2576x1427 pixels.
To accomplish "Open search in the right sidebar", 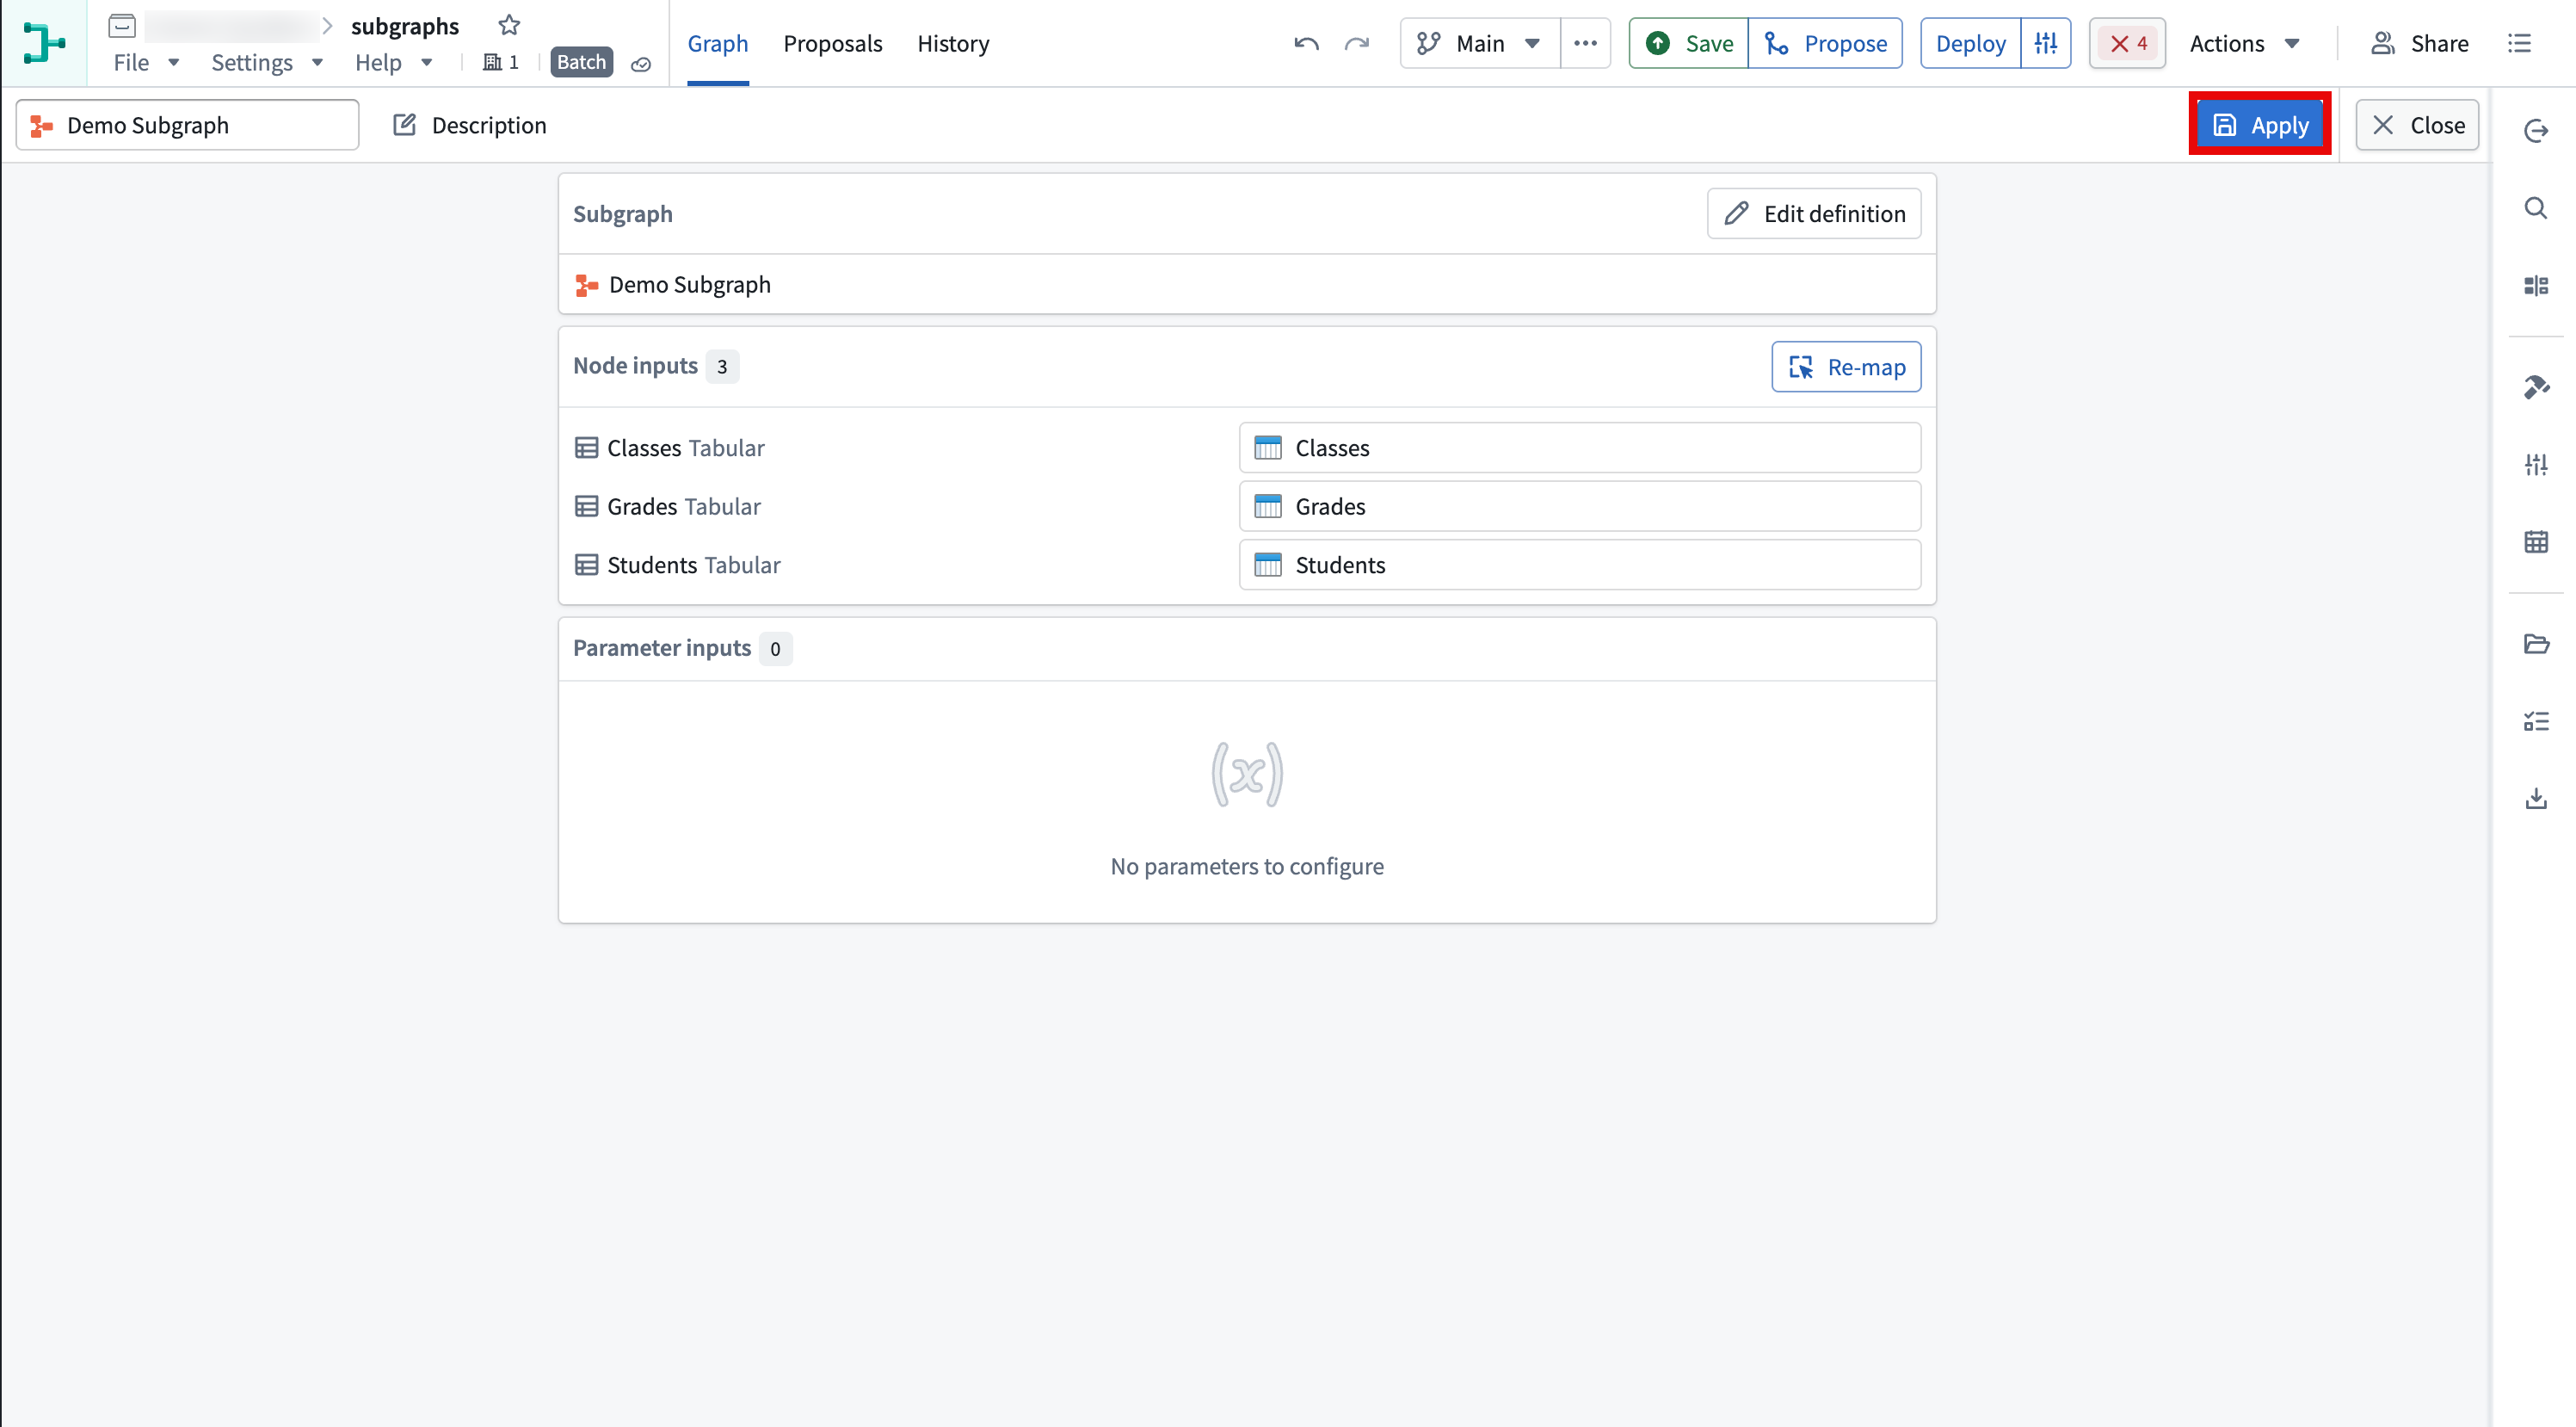I will click(2536, 208).
